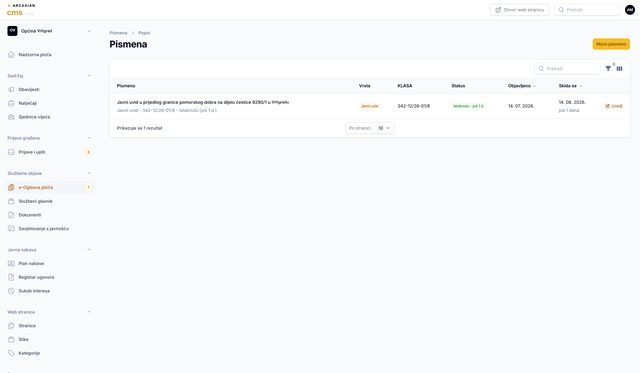Click the KLASA column header
The width and height of the screenshot is (640, 373).
click(405, 86)
